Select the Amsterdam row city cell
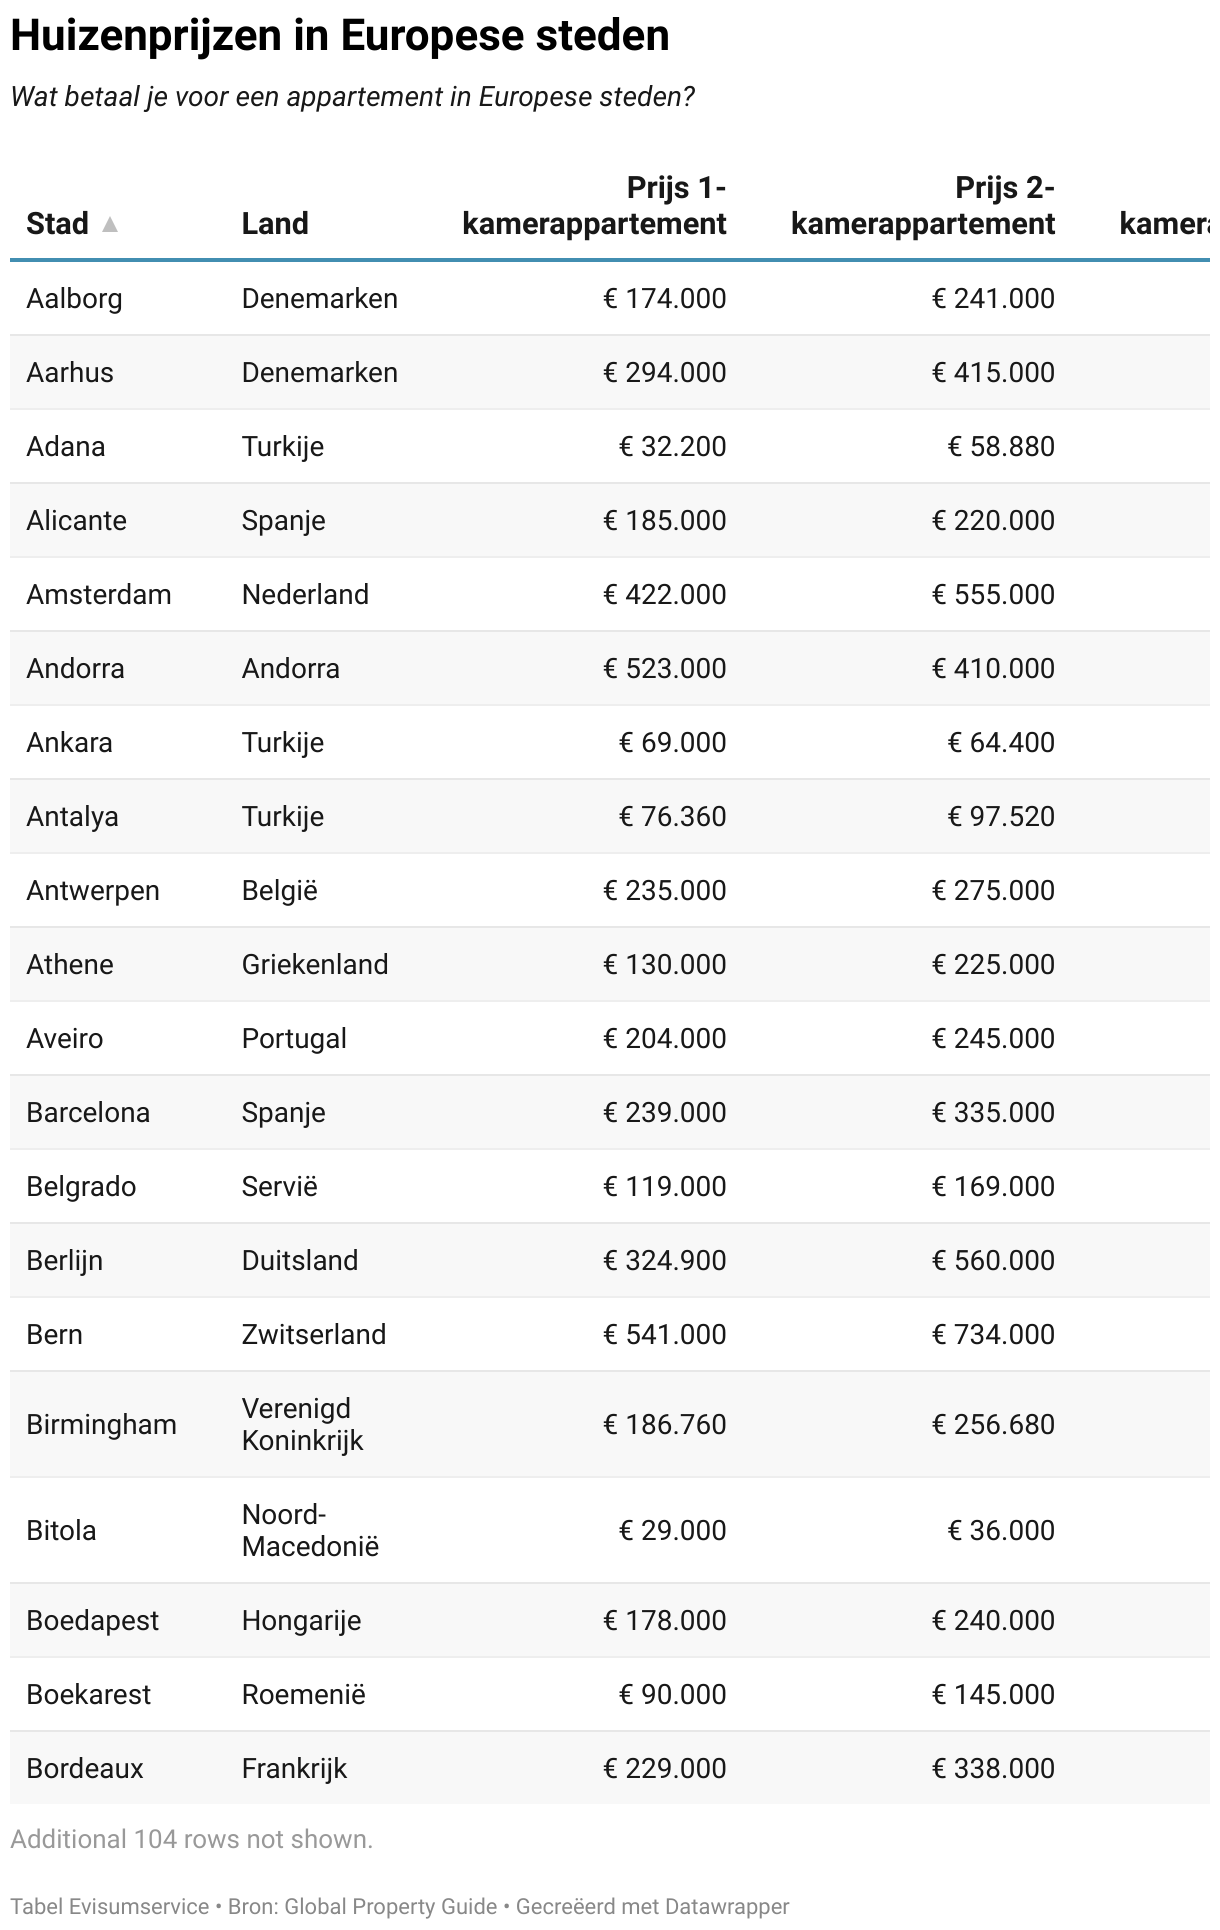The image size is (1220, 1930). [99, 594]
